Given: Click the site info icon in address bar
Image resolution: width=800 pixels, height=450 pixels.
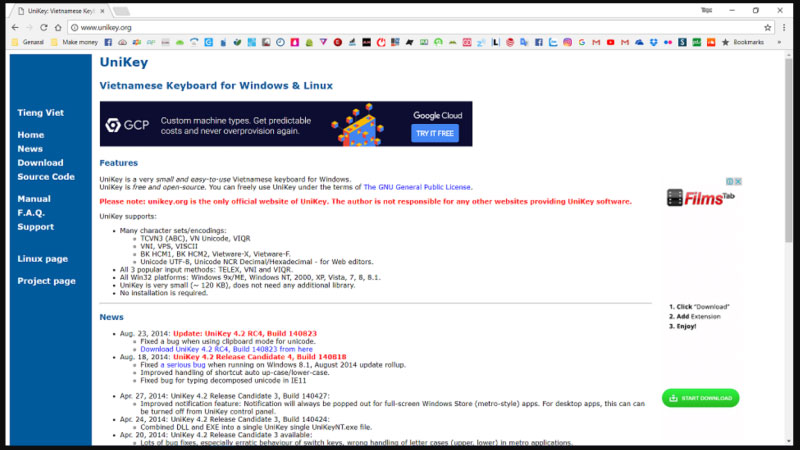Looking at the screenshot, I should pyautogui.click(x=74, y=27).
